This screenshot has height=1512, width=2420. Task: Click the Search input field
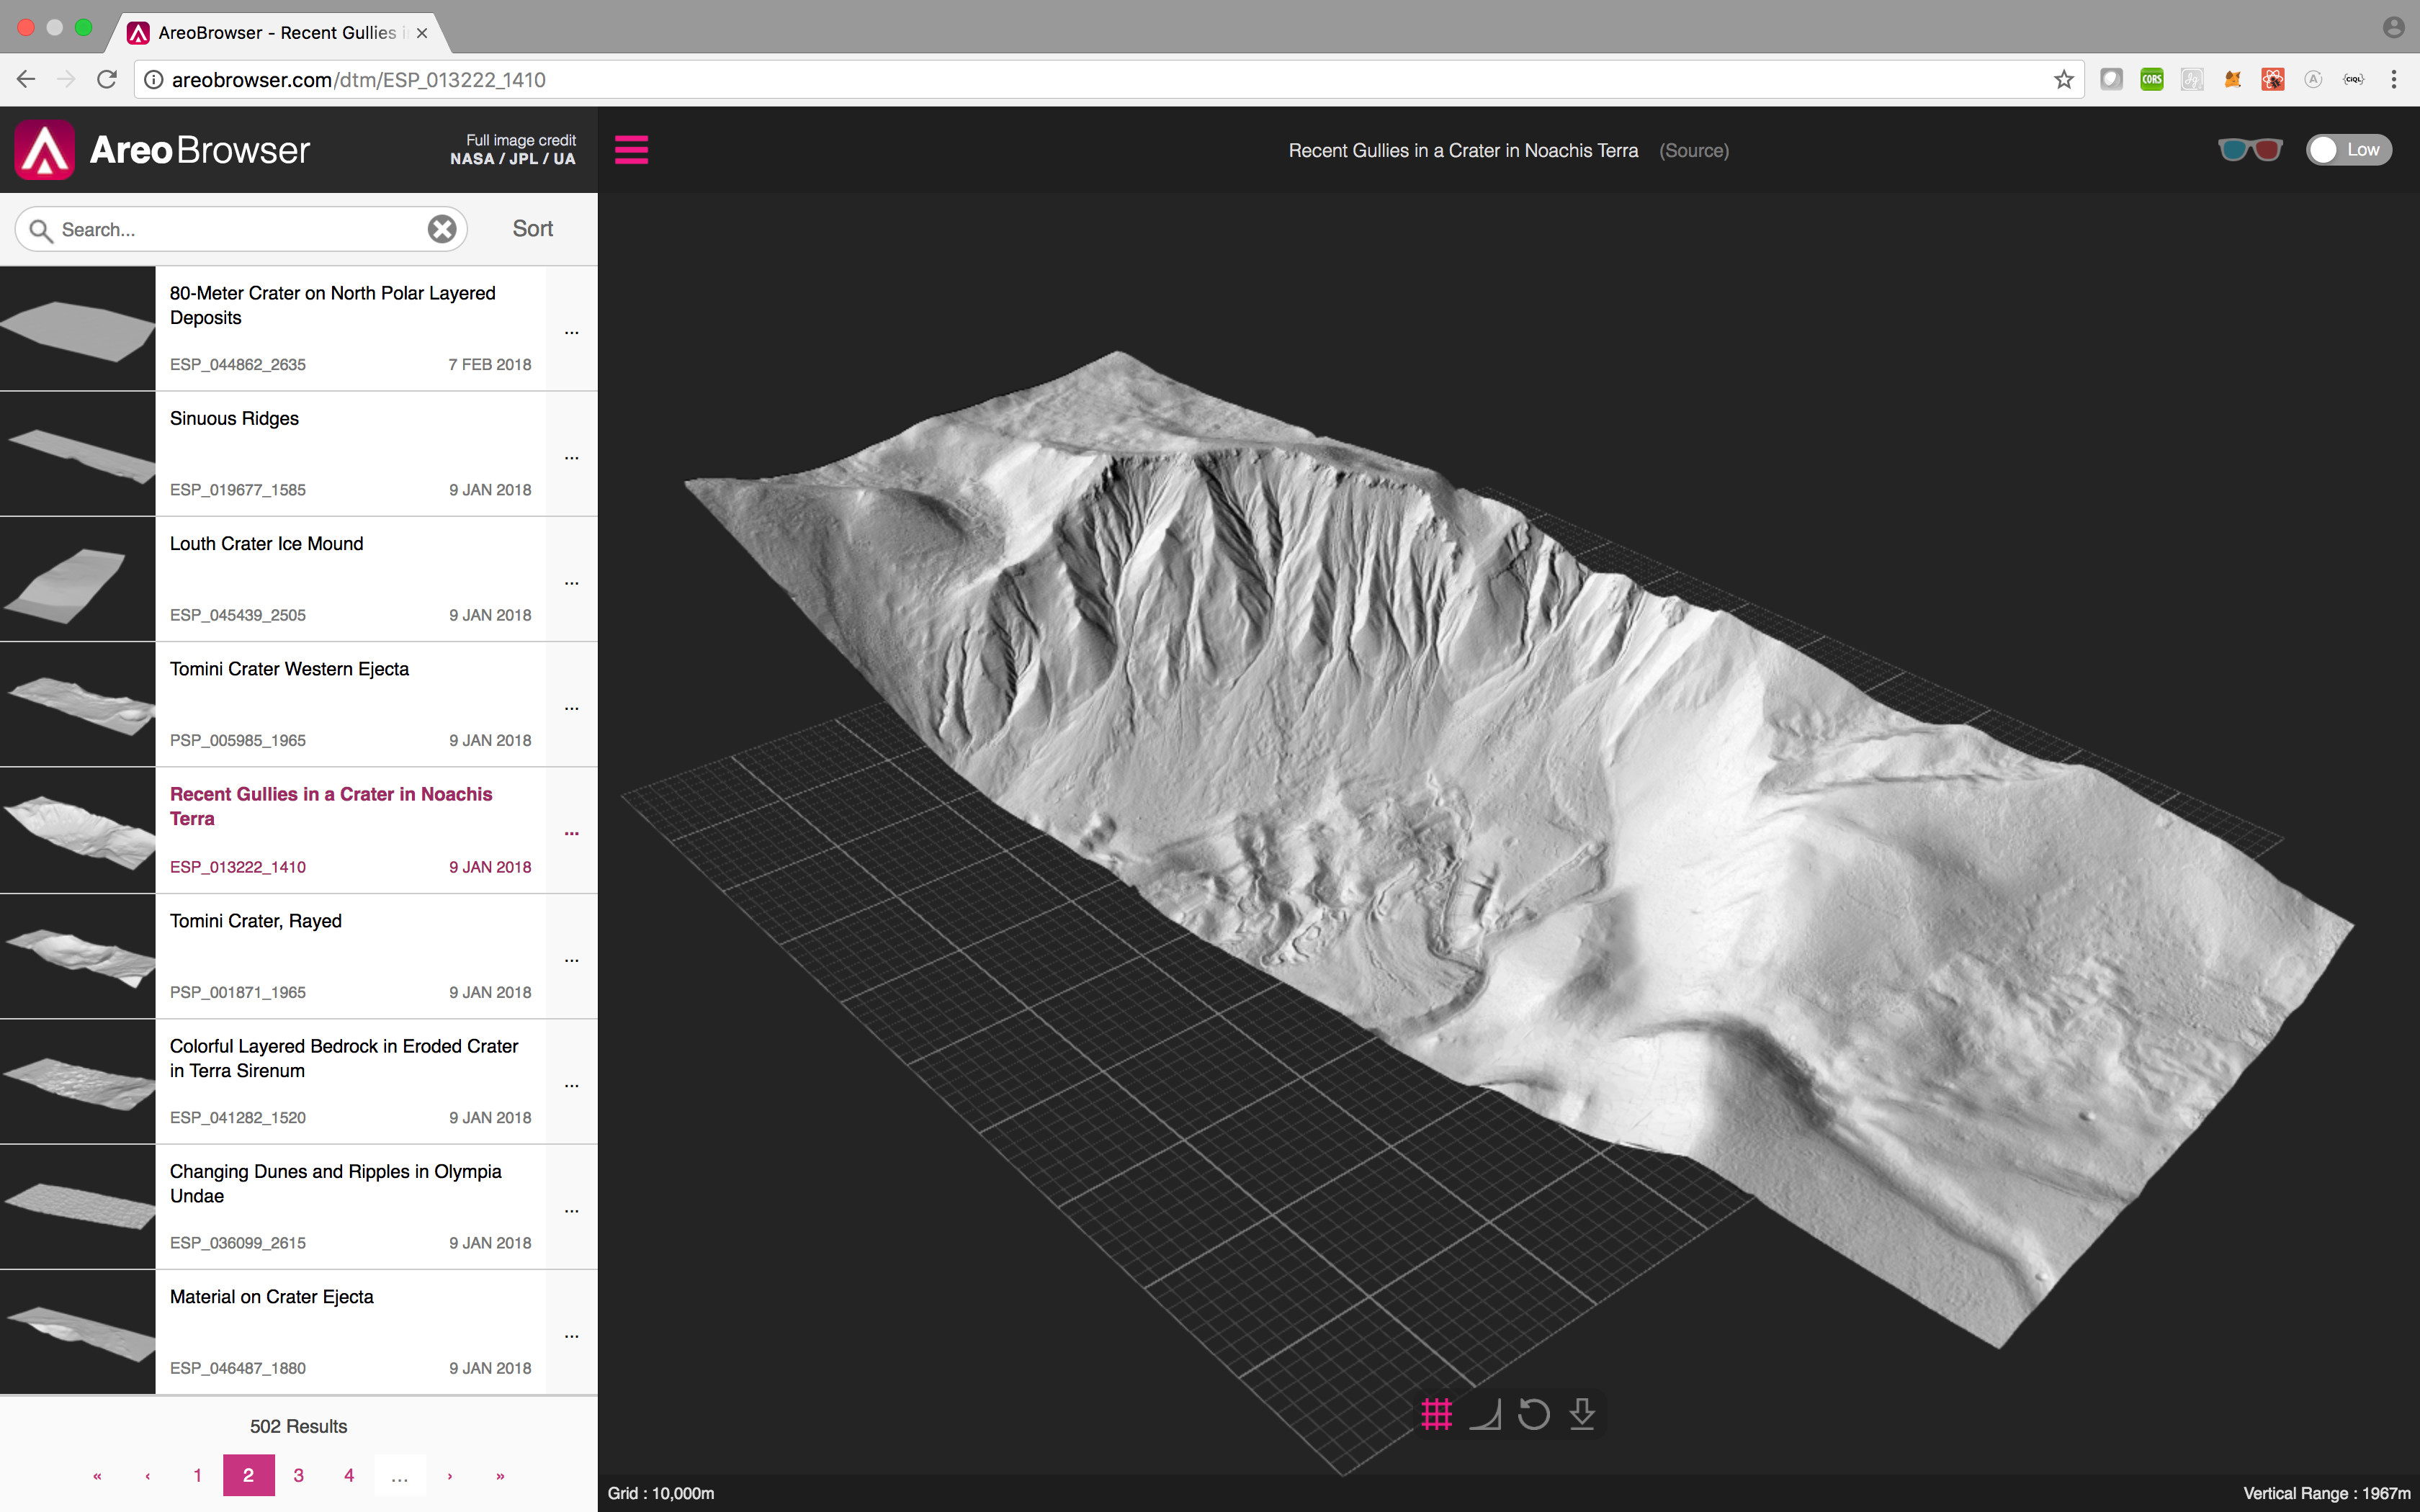[240, 230]
